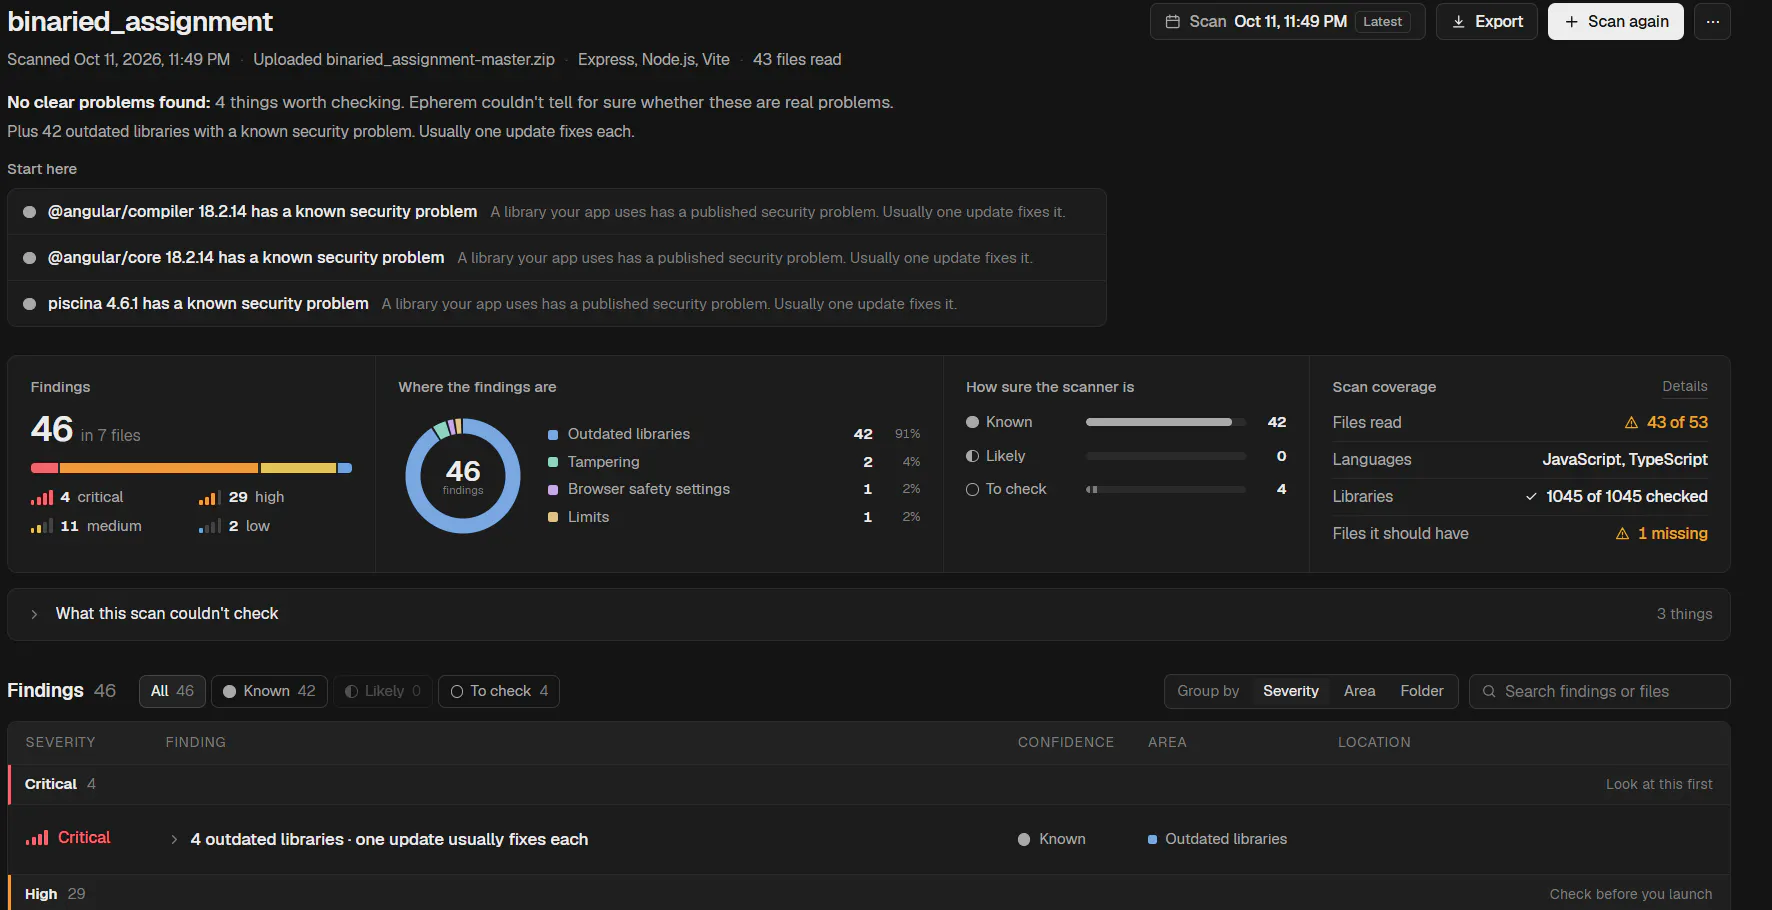The image size is (1772, 910).
Task: Click the severity bars icon next to 11 medium
Action: (x=41, y=526)
